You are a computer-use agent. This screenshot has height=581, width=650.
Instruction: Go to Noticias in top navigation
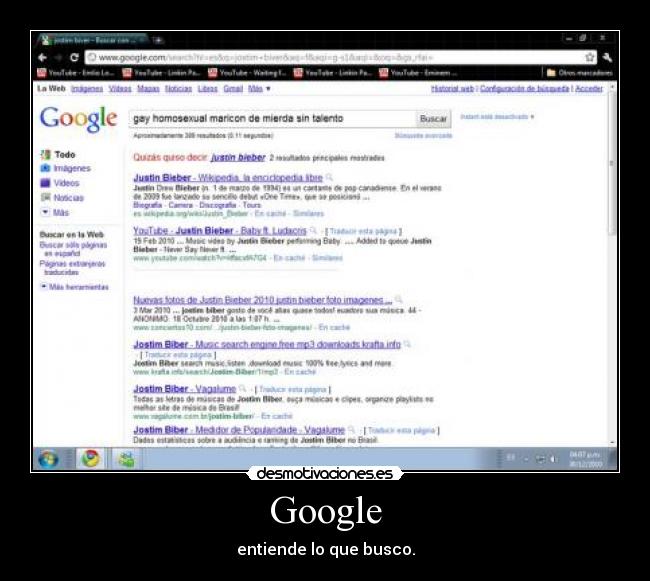[178, 89]
